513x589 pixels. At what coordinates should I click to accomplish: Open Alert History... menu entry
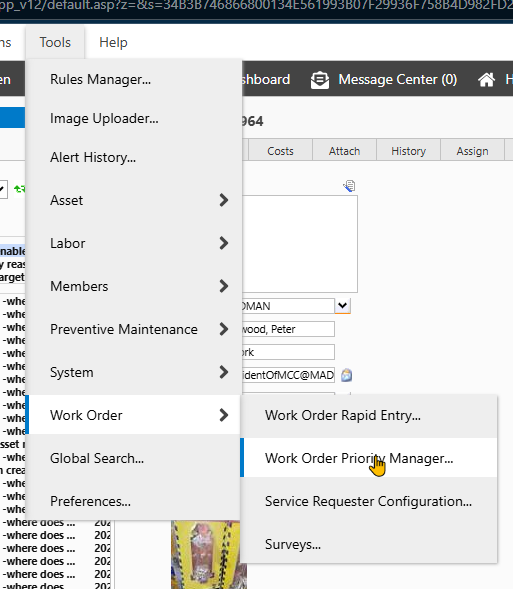(x=134, y=157)
